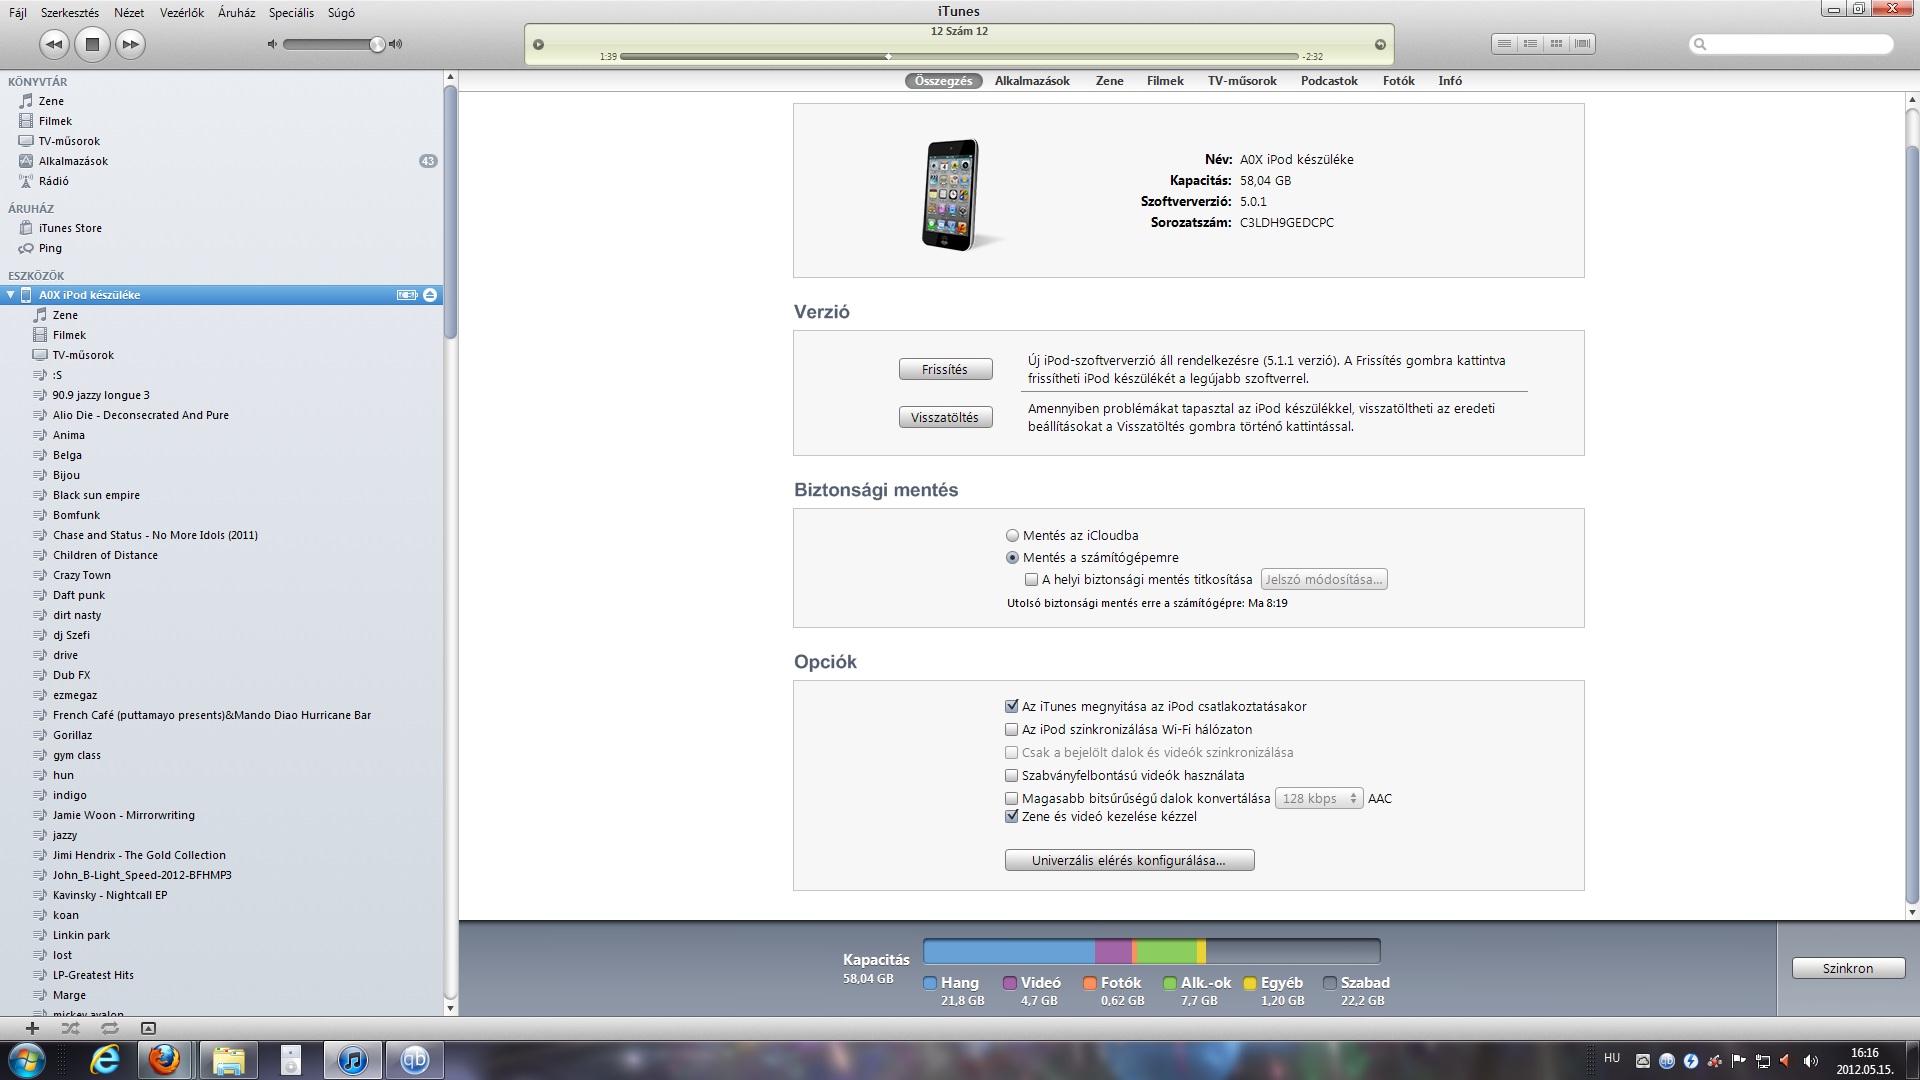This screenshot has height=1080, width=1920.
Task: Open the Dub FX playlist
Action: pyautogui.click(x=71, y=675)
